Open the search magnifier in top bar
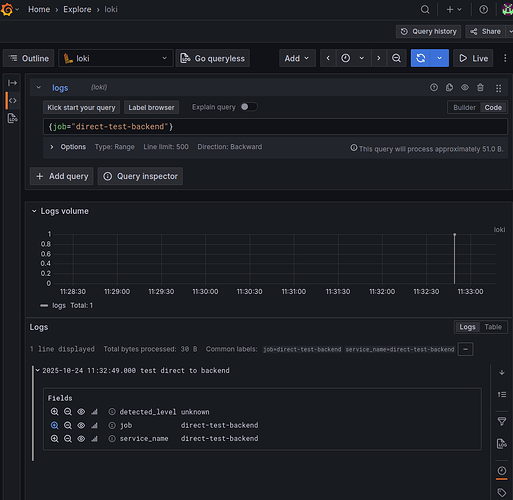 coord(425,9)
